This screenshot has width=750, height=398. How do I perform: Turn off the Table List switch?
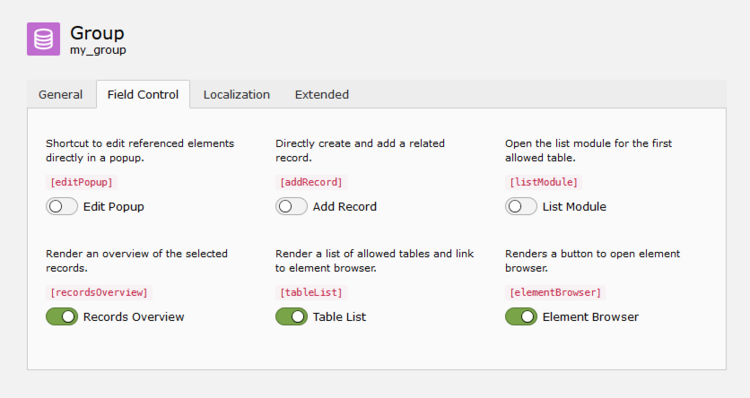tap(291, 317)
